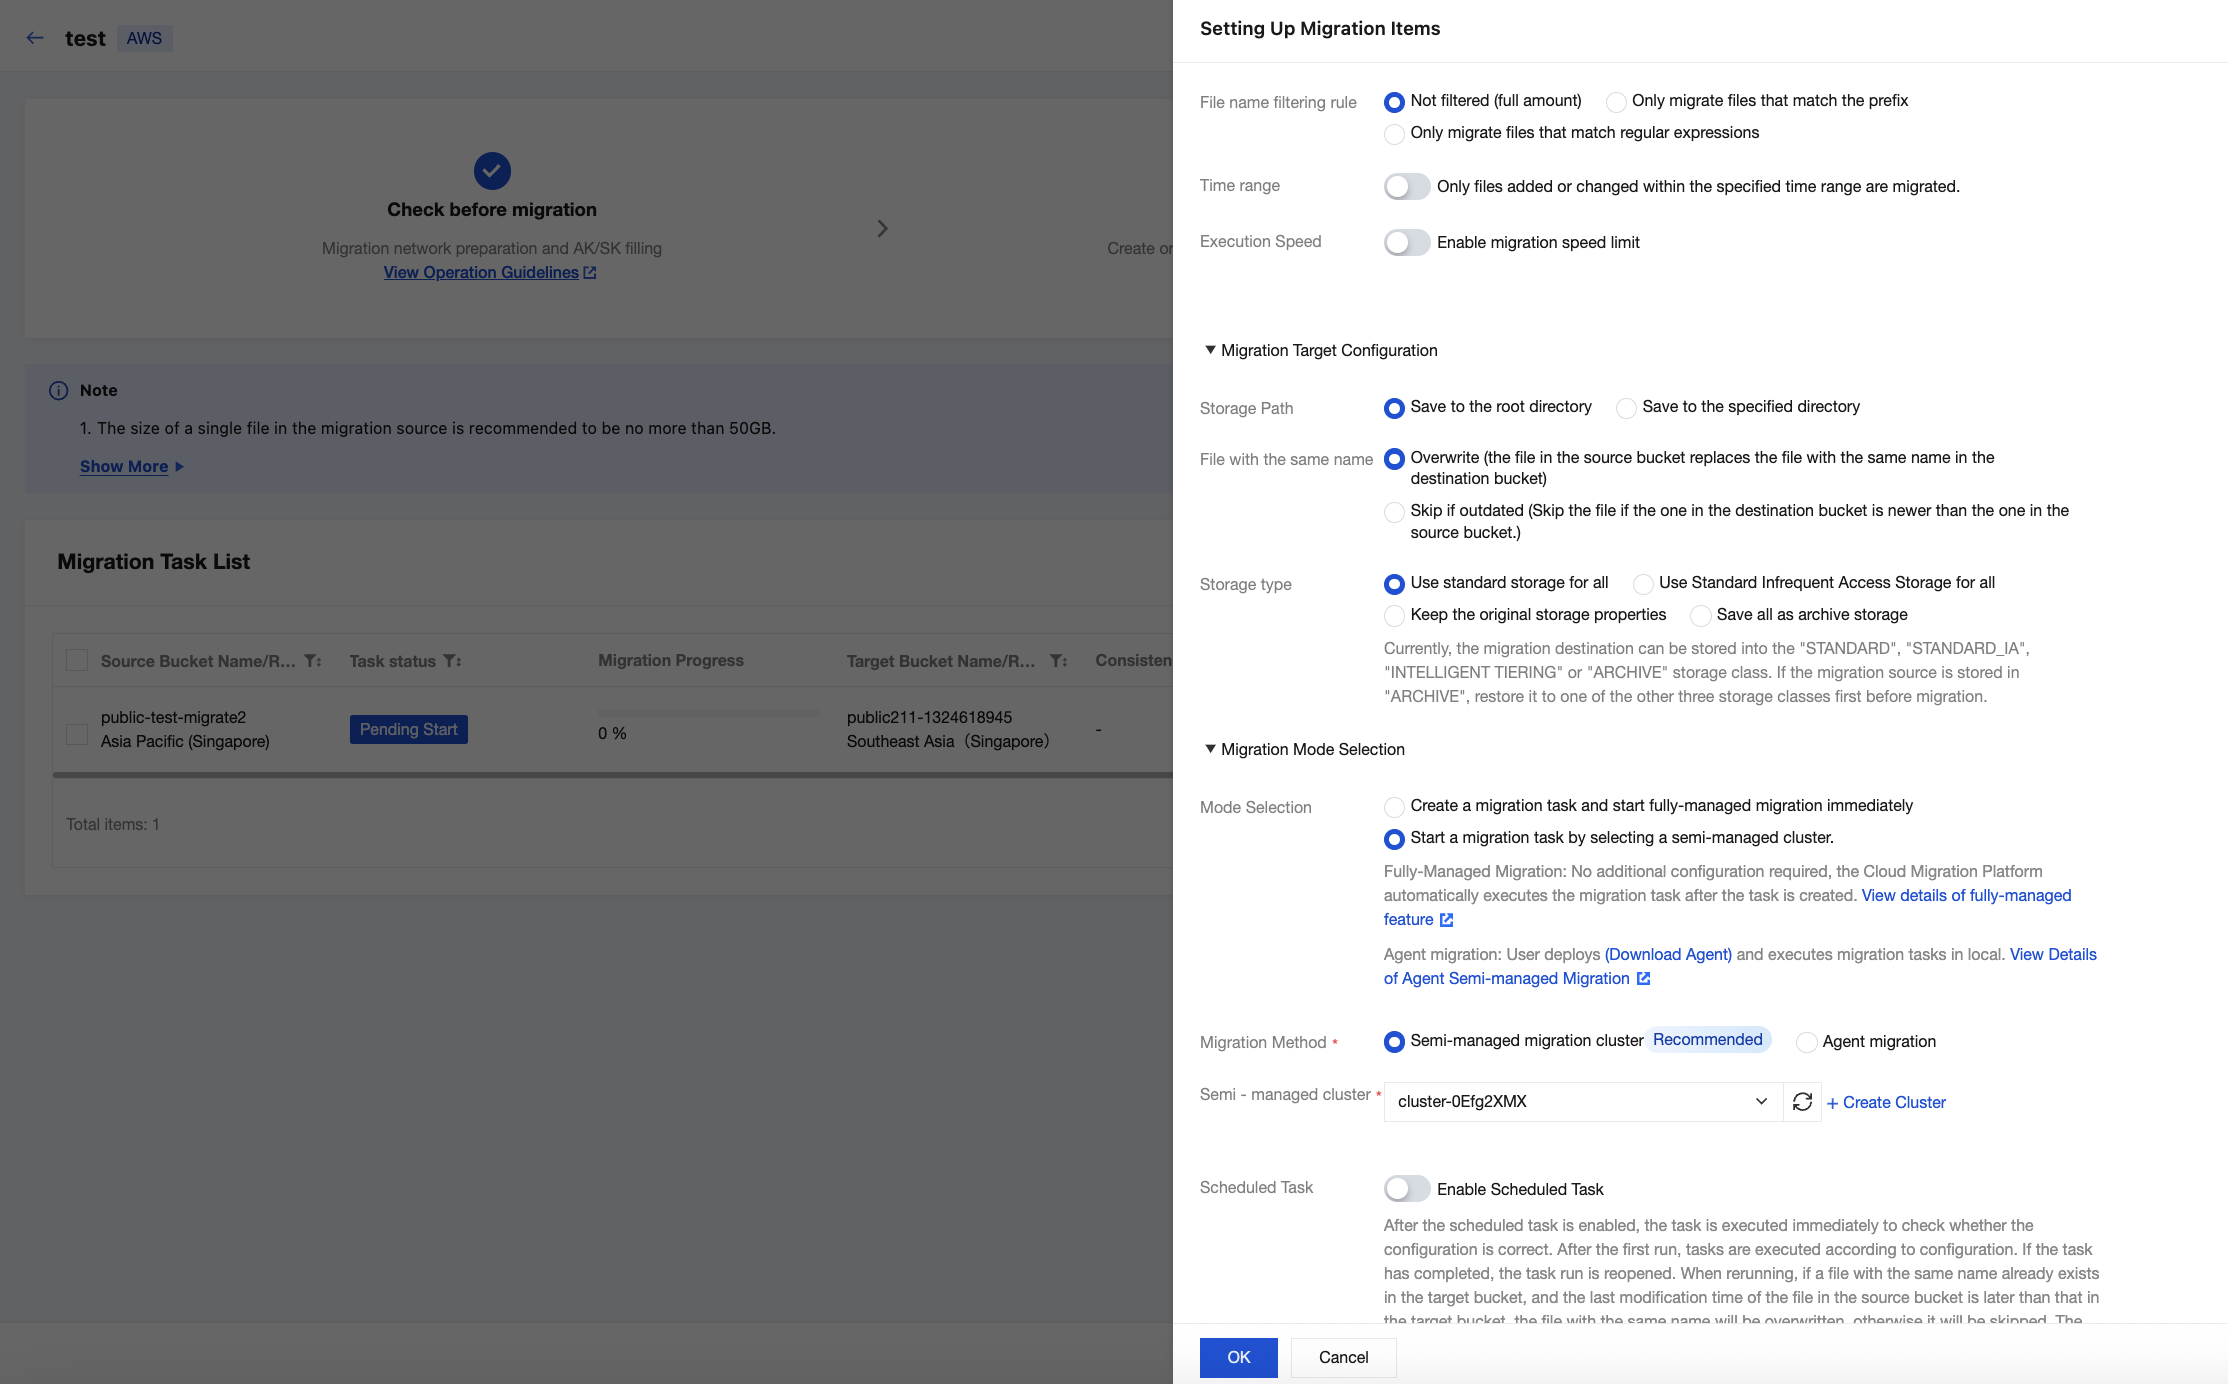Click the right chevron after Check before migration

882,229
